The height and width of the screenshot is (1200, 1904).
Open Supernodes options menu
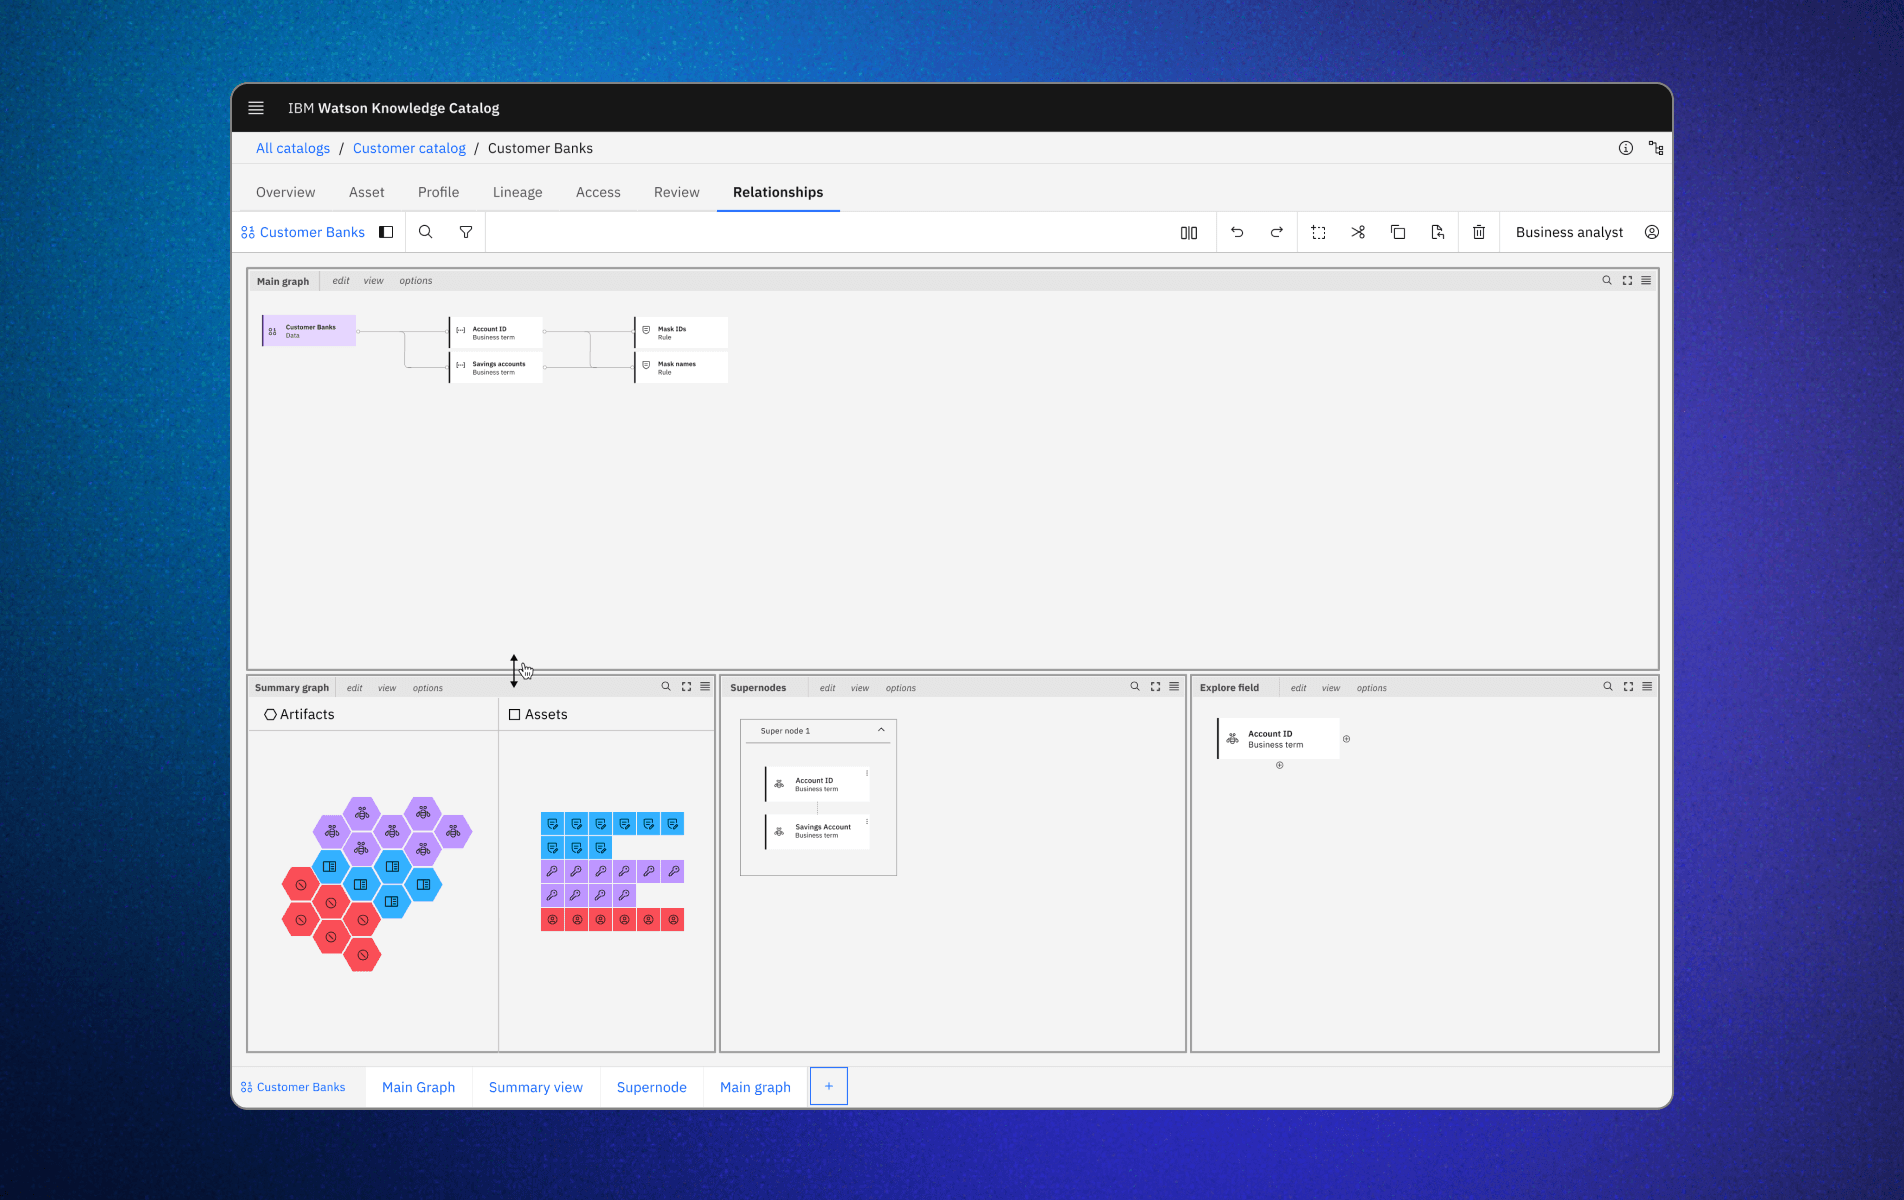pyautogui.click(x=901, y=688)
